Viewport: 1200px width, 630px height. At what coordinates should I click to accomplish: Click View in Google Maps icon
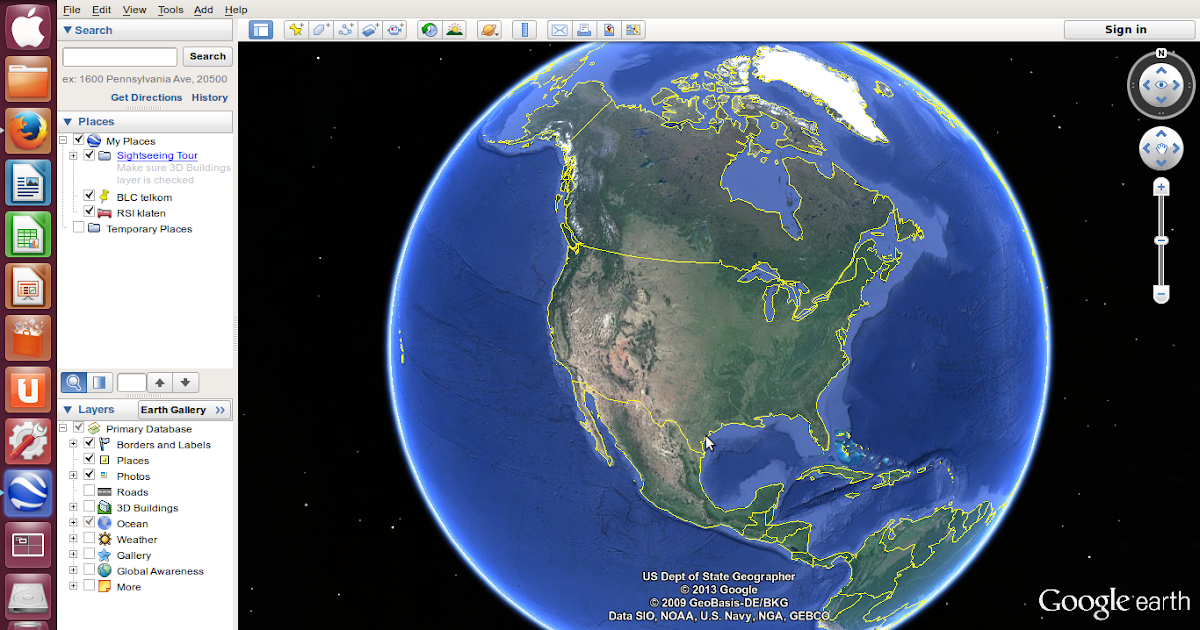(634, 30)
